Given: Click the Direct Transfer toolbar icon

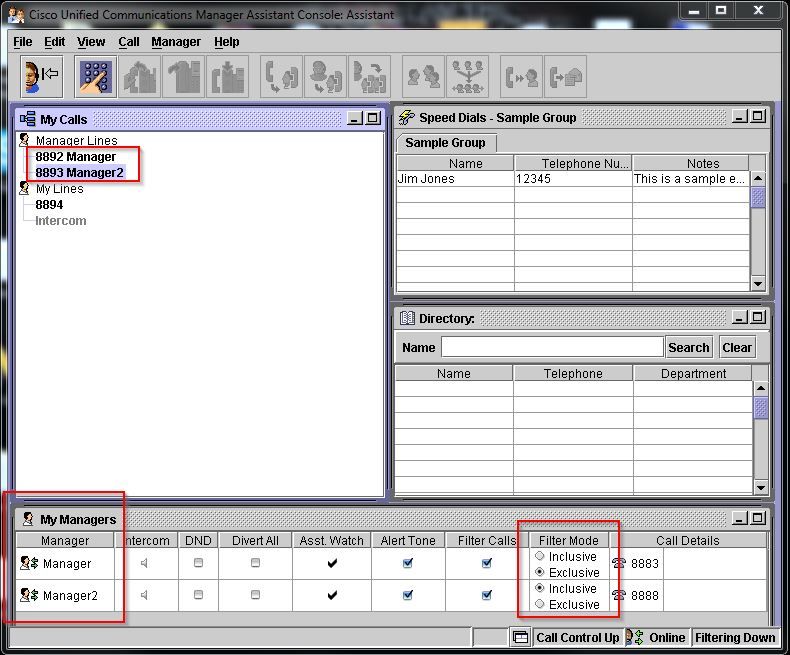Looking at the screenshot, I should [x=369, y=77].
